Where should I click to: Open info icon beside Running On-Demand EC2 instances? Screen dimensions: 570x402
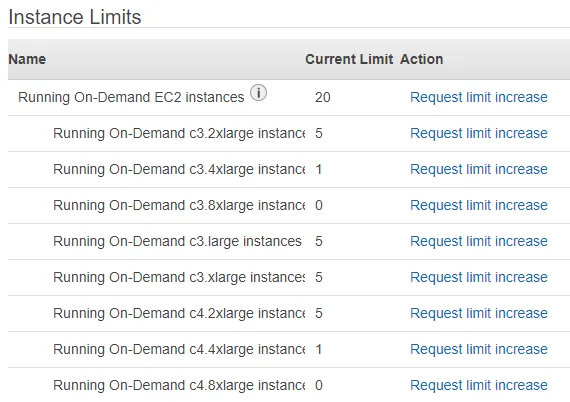point(258,93)
